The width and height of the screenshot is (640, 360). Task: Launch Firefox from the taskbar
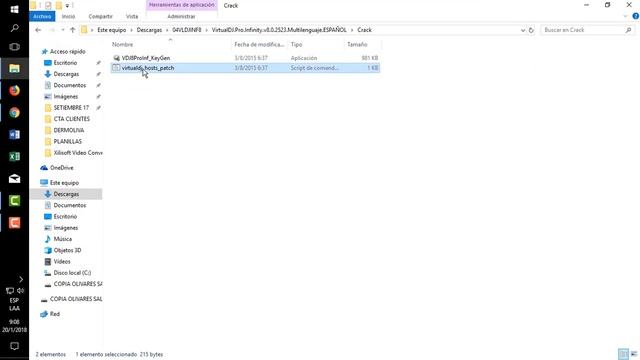[x=14, y=90]
